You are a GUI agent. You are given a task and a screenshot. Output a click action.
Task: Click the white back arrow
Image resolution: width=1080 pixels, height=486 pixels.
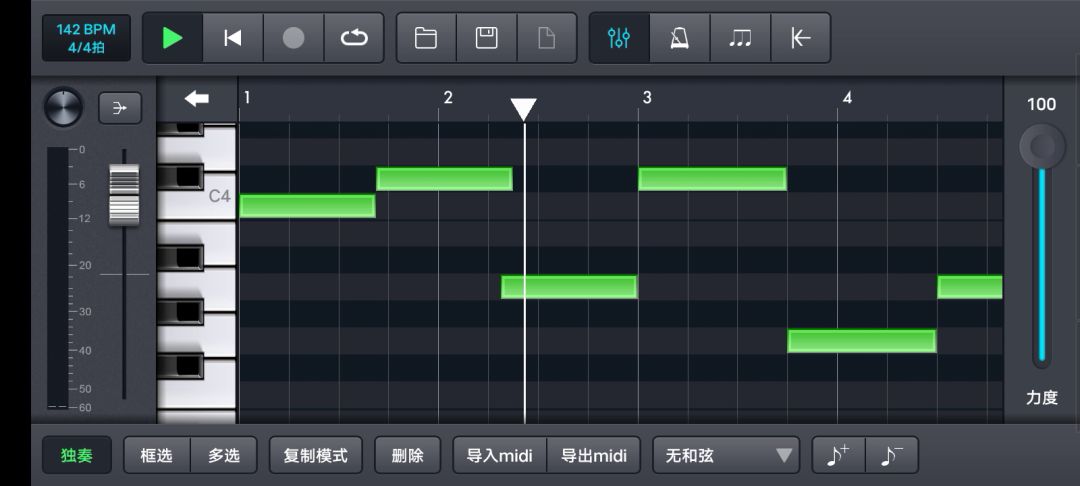[x=197, y=98]
